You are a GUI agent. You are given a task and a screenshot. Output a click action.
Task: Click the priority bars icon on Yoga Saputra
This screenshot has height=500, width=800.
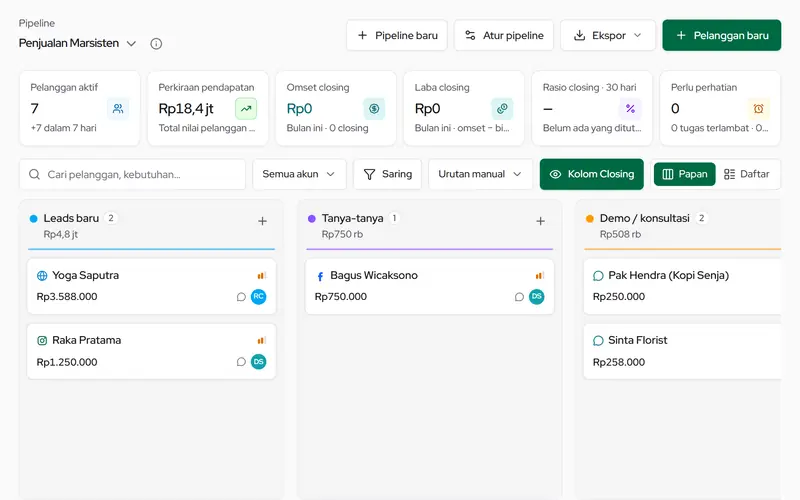click(262, 276)
